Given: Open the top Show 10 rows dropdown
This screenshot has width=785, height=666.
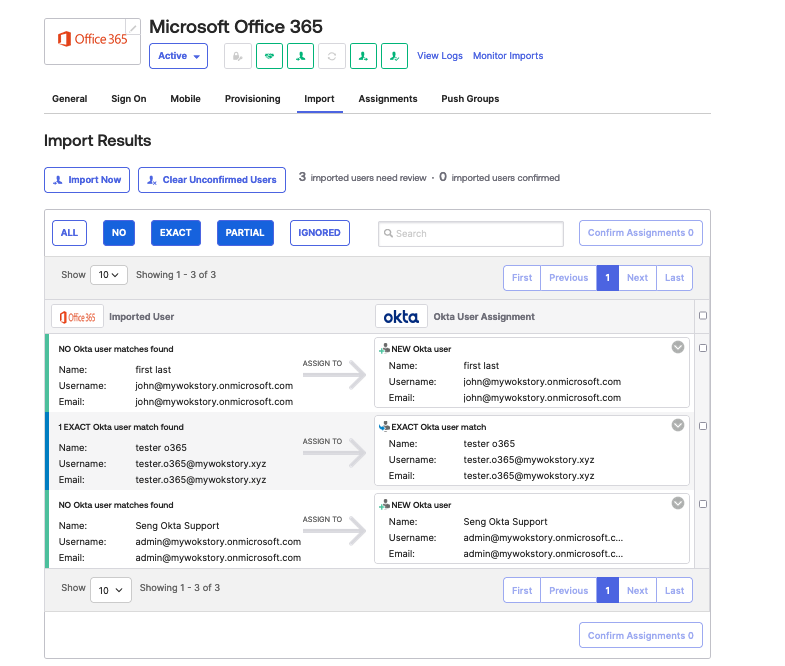Looking at the screenshot, I should point(109,275).
